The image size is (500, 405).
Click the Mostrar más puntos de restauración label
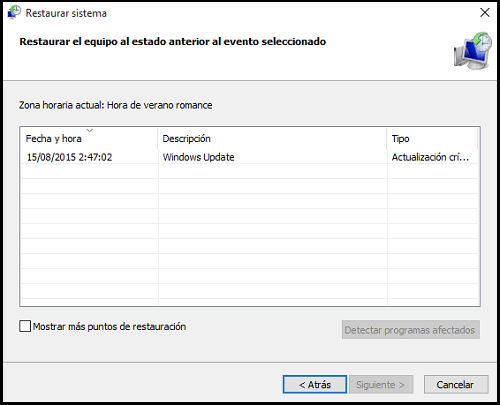pyautogui.click(x=109, y=326)
